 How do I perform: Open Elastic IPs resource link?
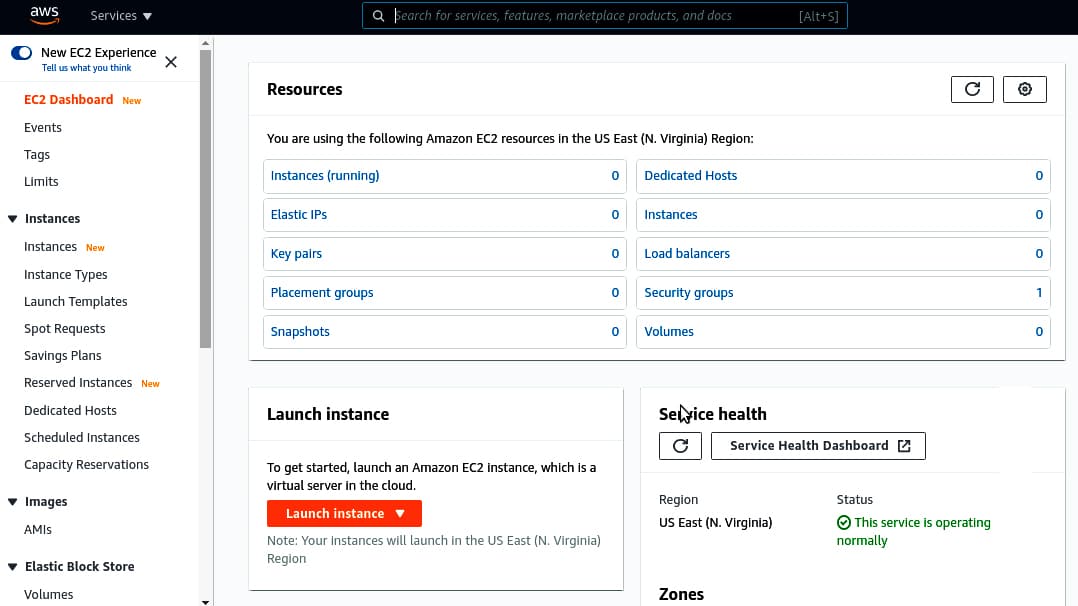pyautogui.click(x=299, y=215)
